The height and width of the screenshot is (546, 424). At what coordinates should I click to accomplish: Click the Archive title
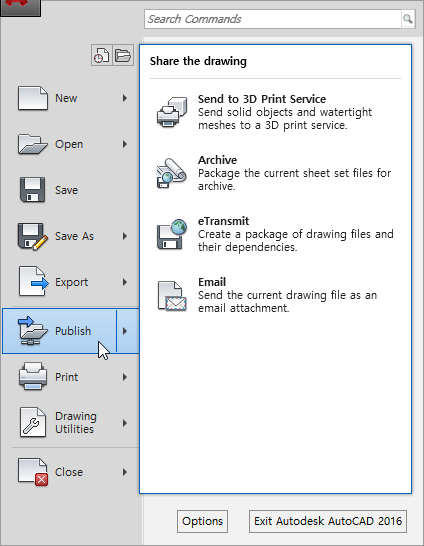point(218,160)
